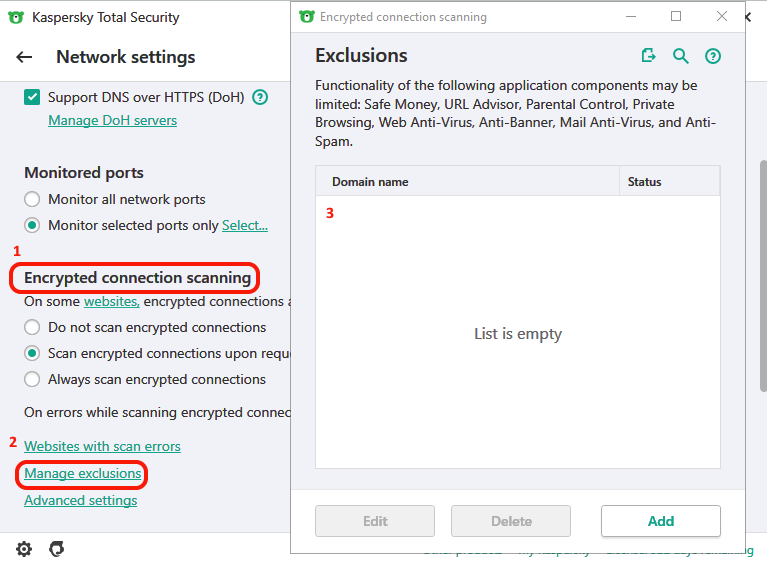Sort by Domain name column header
Image resolution: width=767 pixels, height=561 pixels.
pos(370,182)
